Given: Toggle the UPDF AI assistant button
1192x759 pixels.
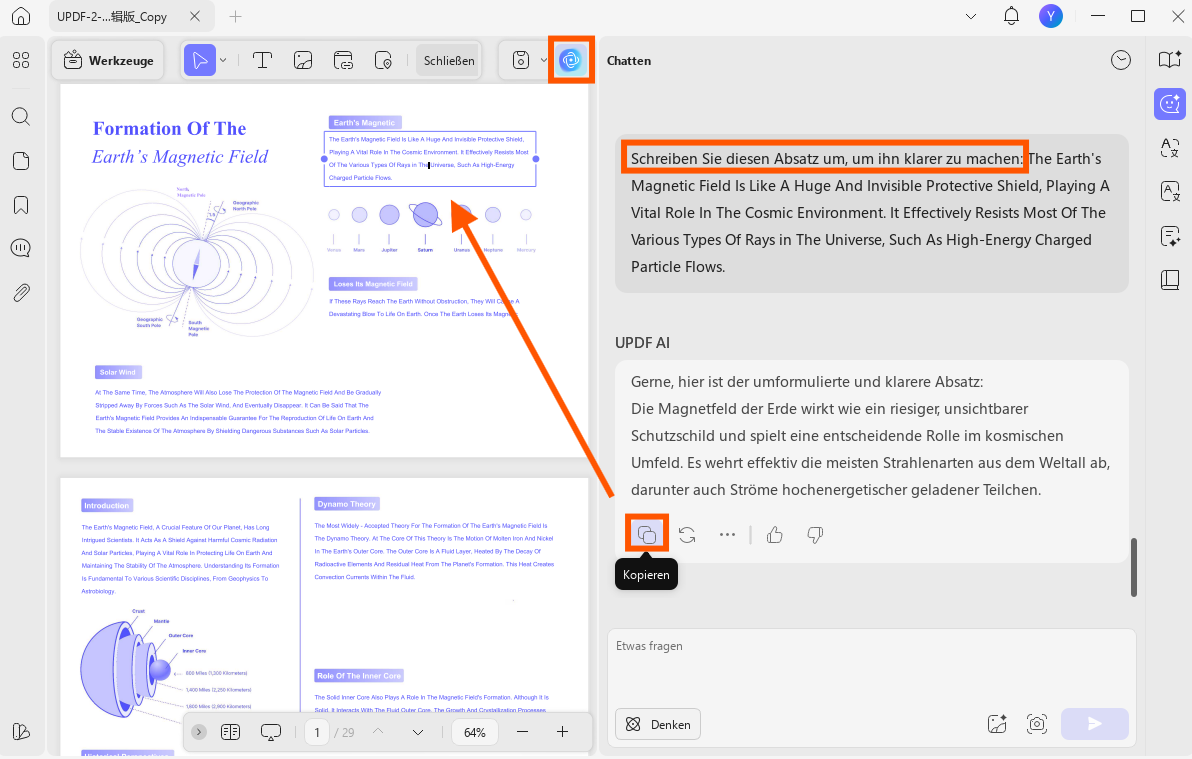Looking at the screenshot, I should (570, 60).
